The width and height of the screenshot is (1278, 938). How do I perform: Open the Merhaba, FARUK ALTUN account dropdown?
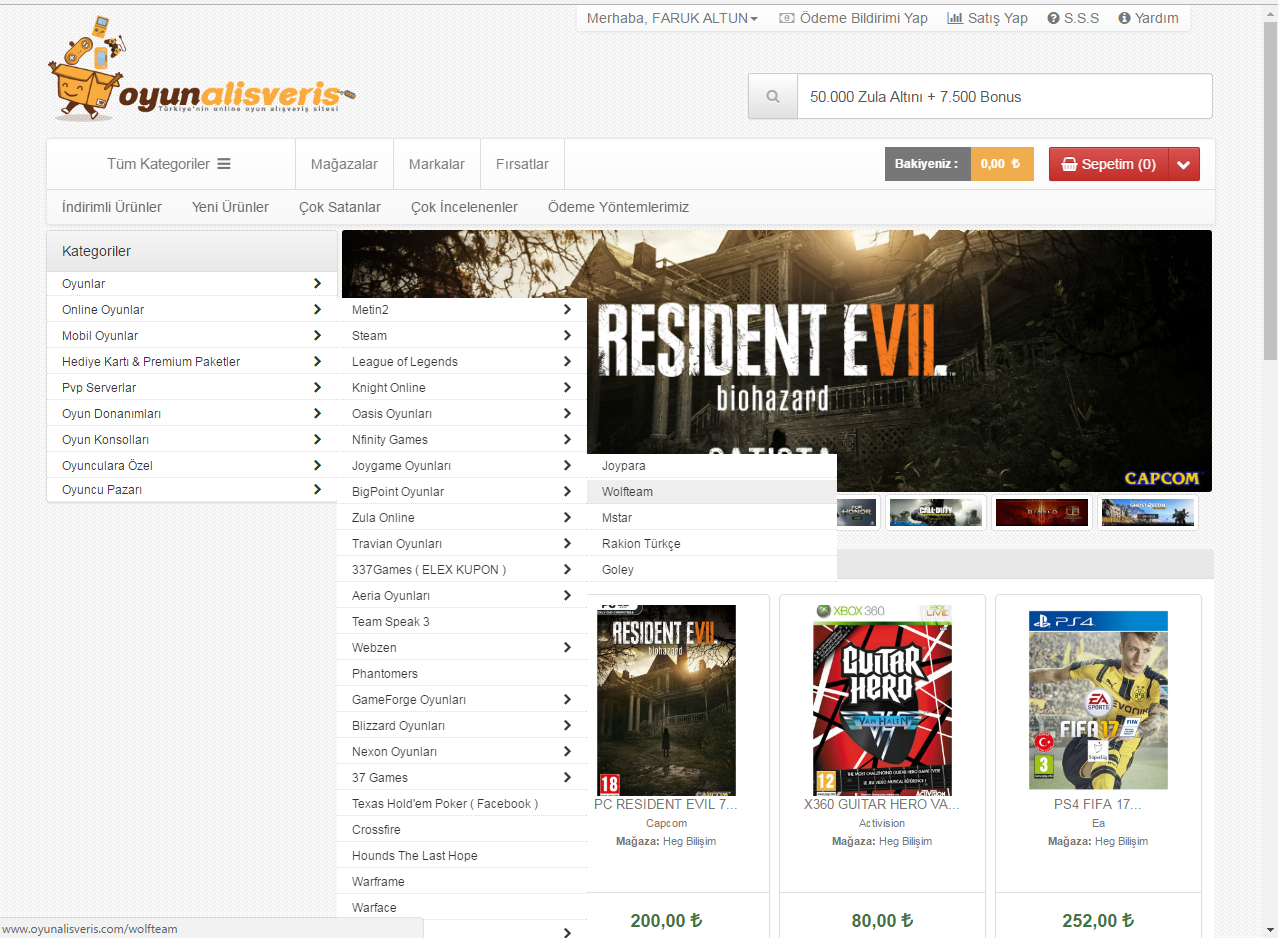click(x=672, y=18)
